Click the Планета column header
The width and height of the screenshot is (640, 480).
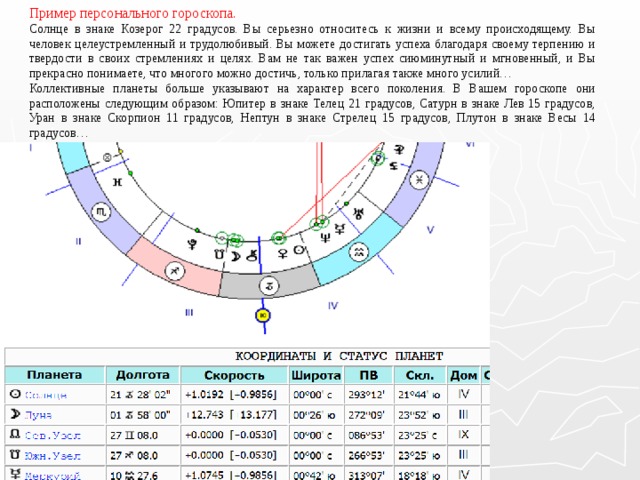(55, 375)
